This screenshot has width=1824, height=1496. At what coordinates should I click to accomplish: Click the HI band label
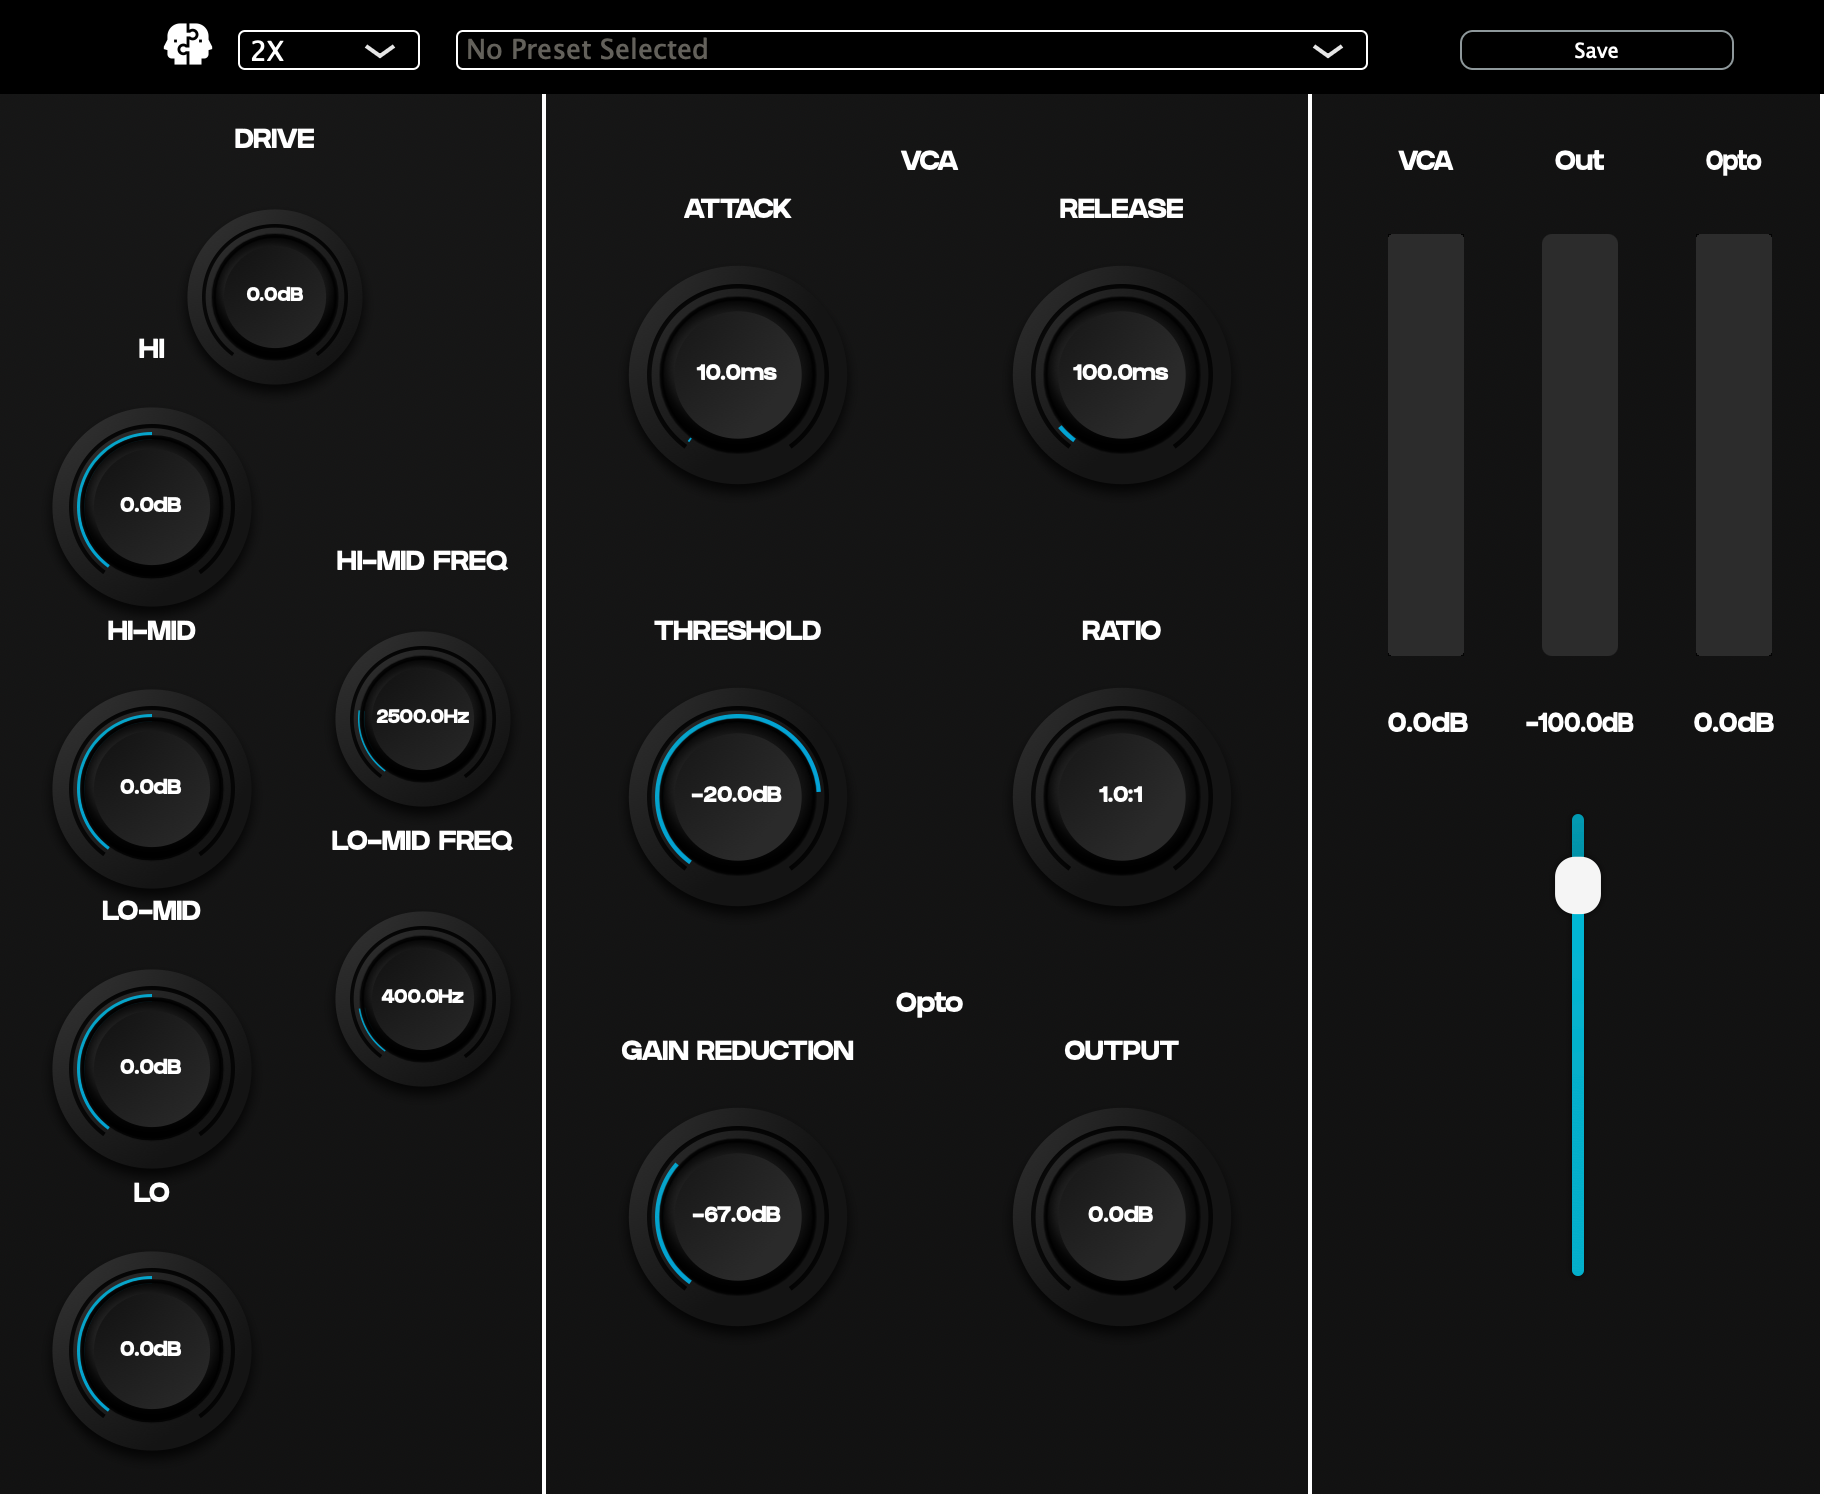tap(151, 349)
